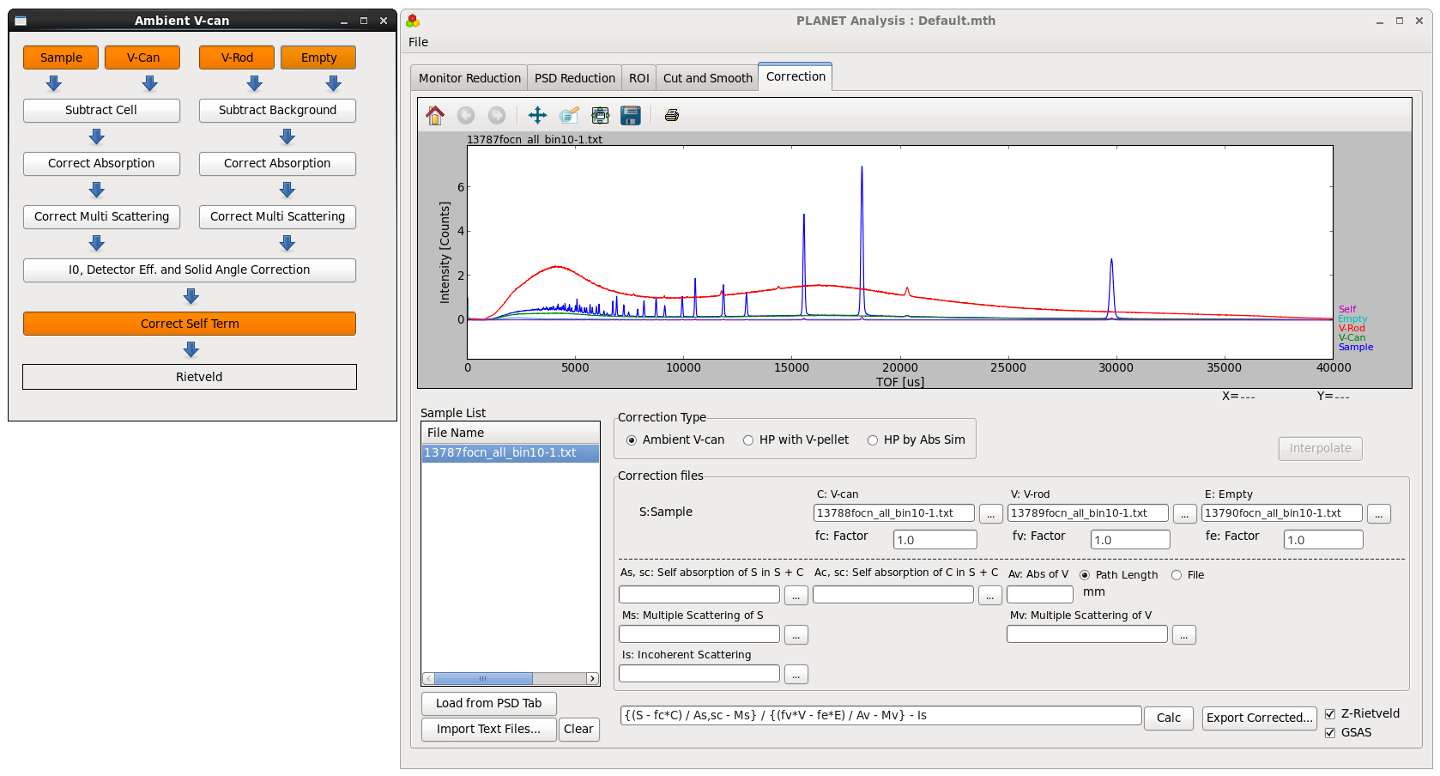Browse for V: V-rod file
Screen dimensions: 1440x776
click(1184, 513)
